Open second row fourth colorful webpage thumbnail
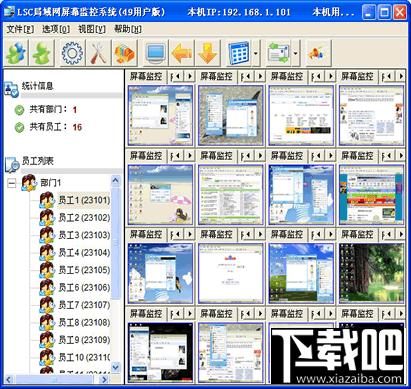The height and width of the screenshot is (389, 411). pyautogui.click(x=371, y=194)
